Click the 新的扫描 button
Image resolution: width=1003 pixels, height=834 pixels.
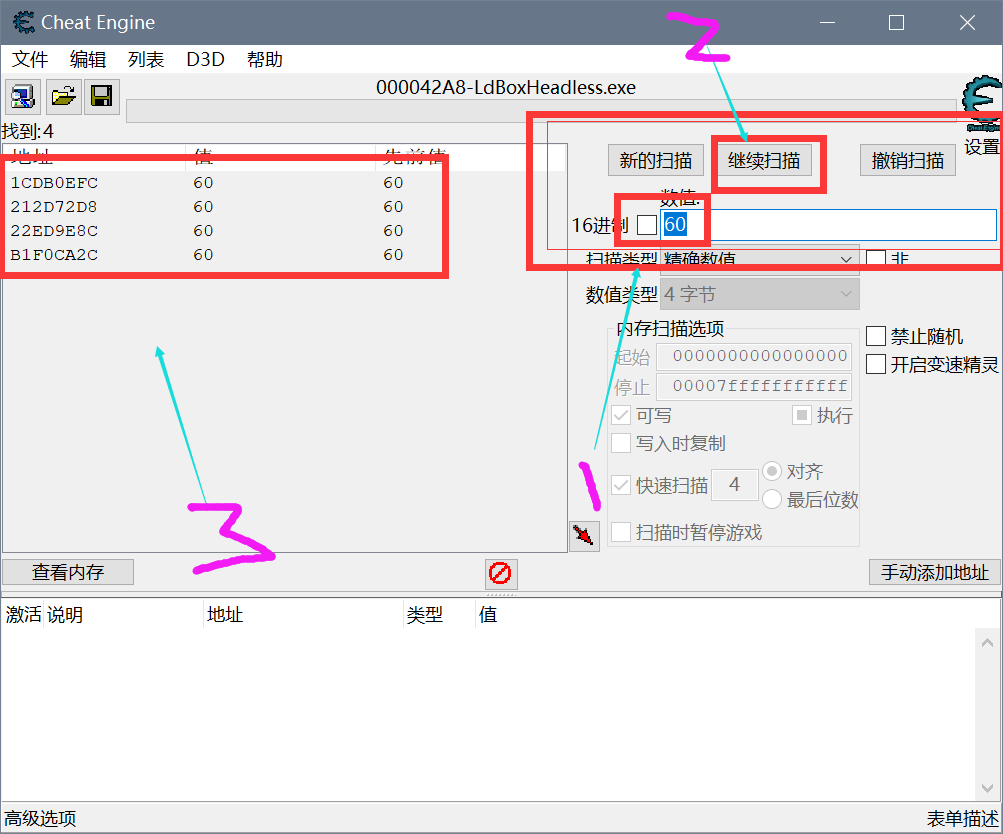tap(656, 161)
